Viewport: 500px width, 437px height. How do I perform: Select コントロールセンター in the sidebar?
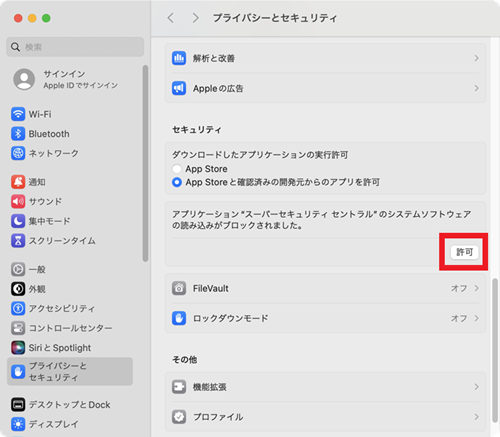click(x=70, y=328)
